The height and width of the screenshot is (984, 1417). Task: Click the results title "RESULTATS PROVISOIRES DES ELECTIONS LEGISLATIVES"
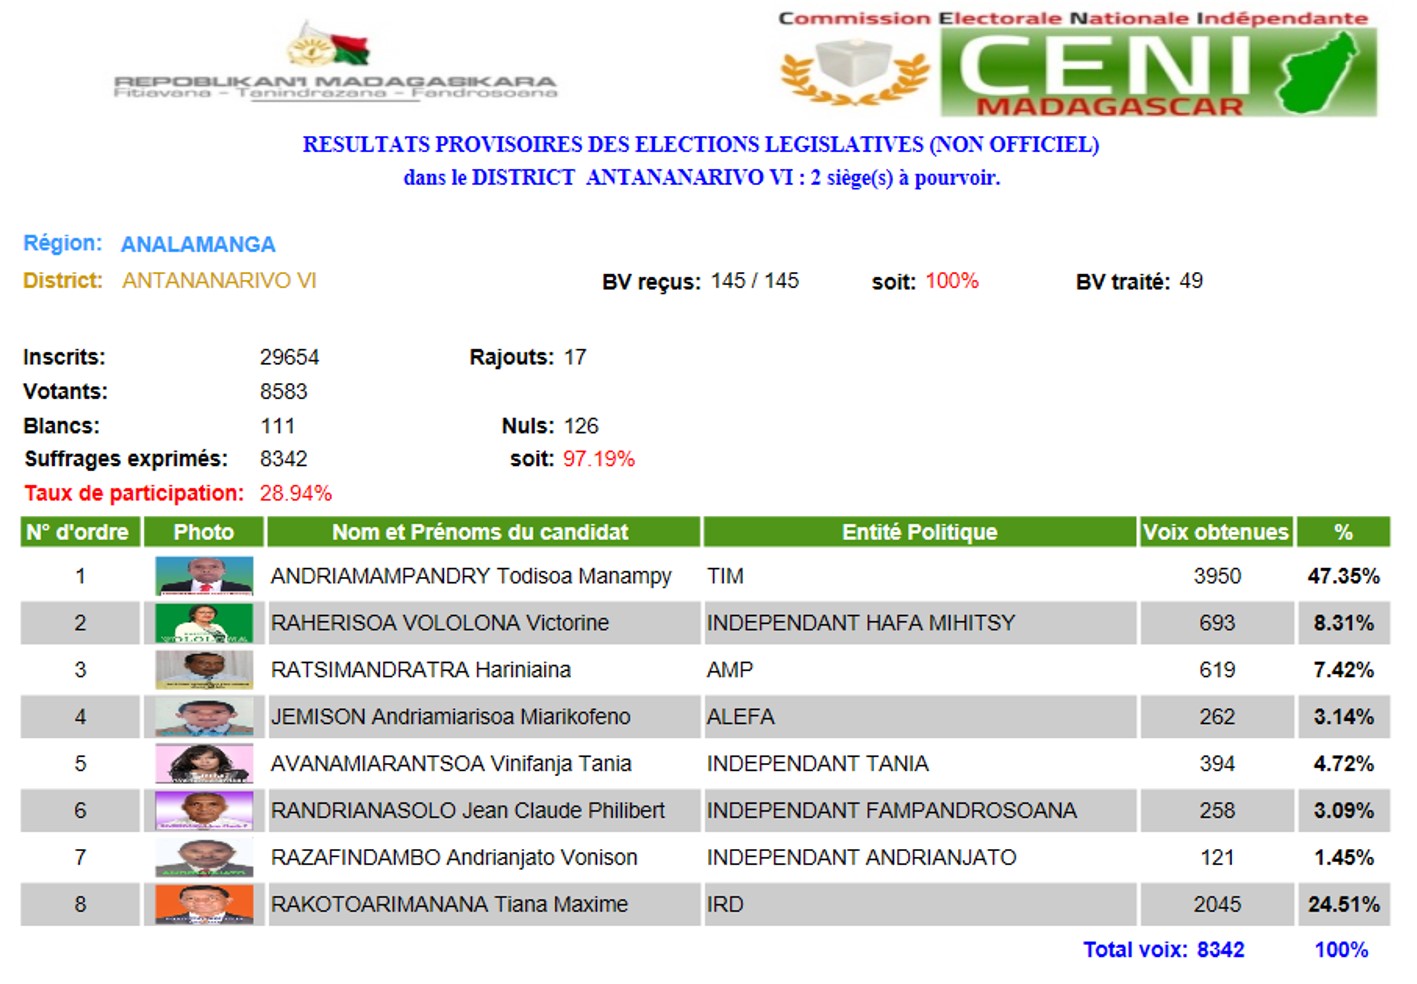pyautogui.click(x=701, y=145)
